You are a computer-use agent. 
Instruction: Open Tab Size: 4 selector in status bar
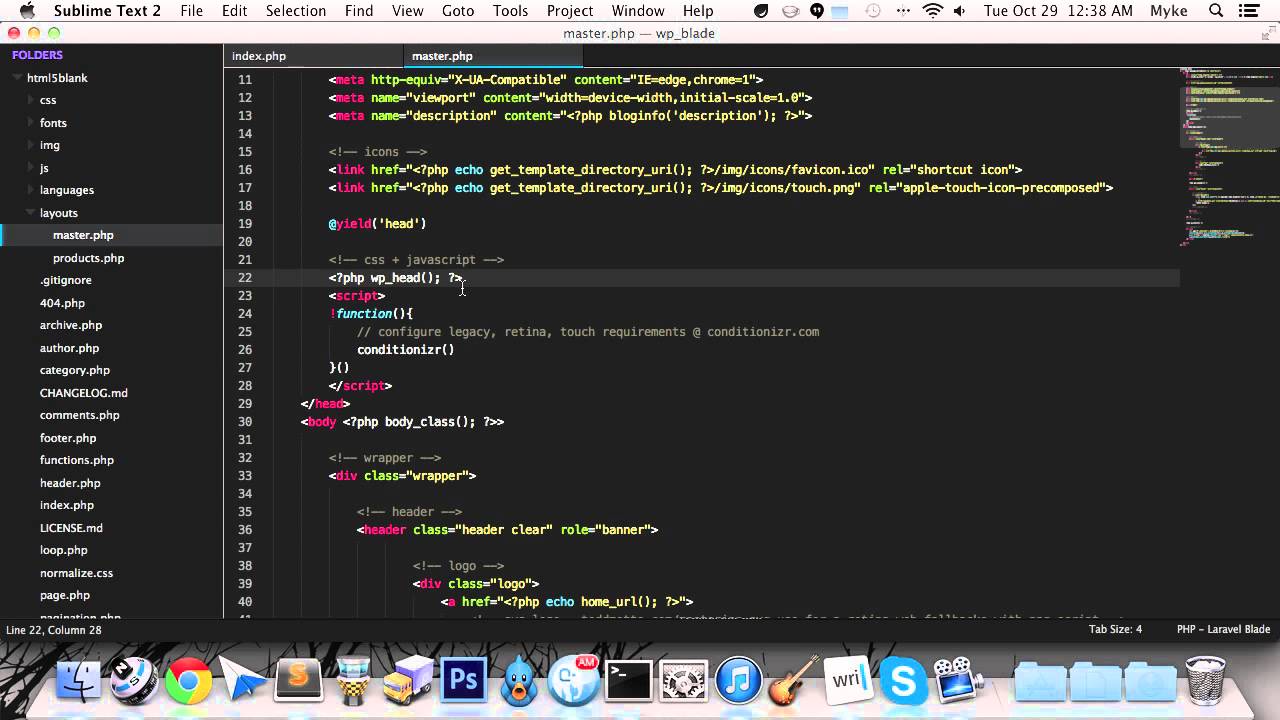(x=1115, y=629)
